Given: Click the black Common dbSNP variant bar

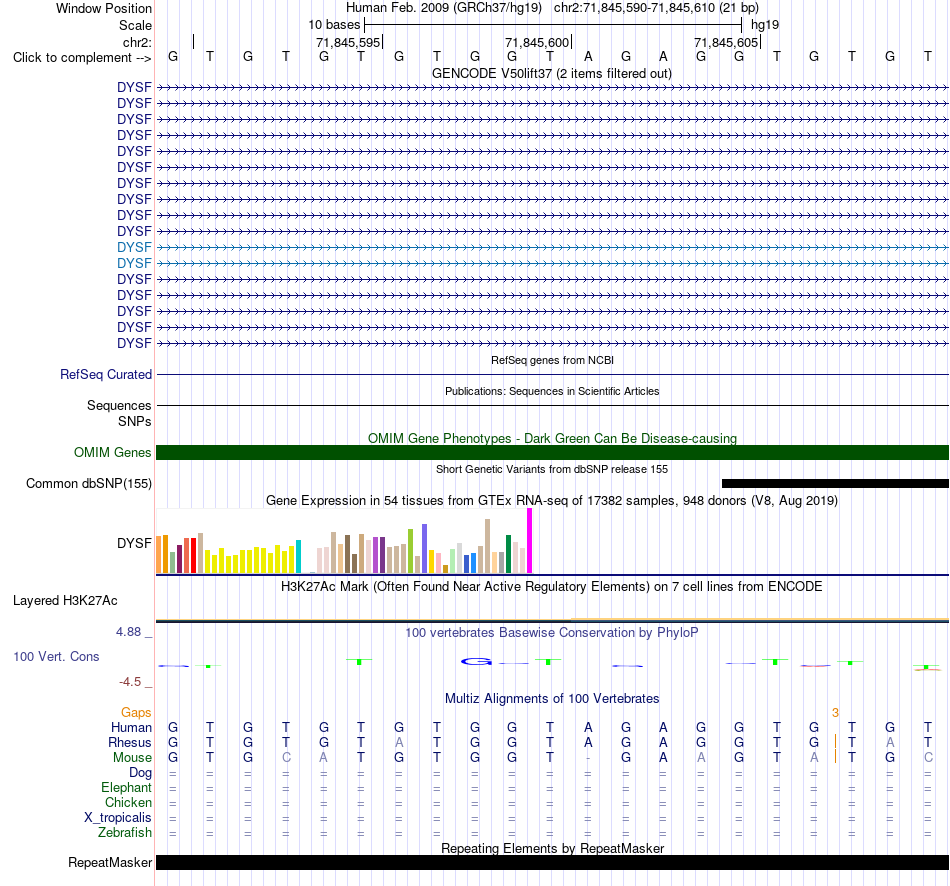Looking at the screenshot, I should click(x=835, y=484).
